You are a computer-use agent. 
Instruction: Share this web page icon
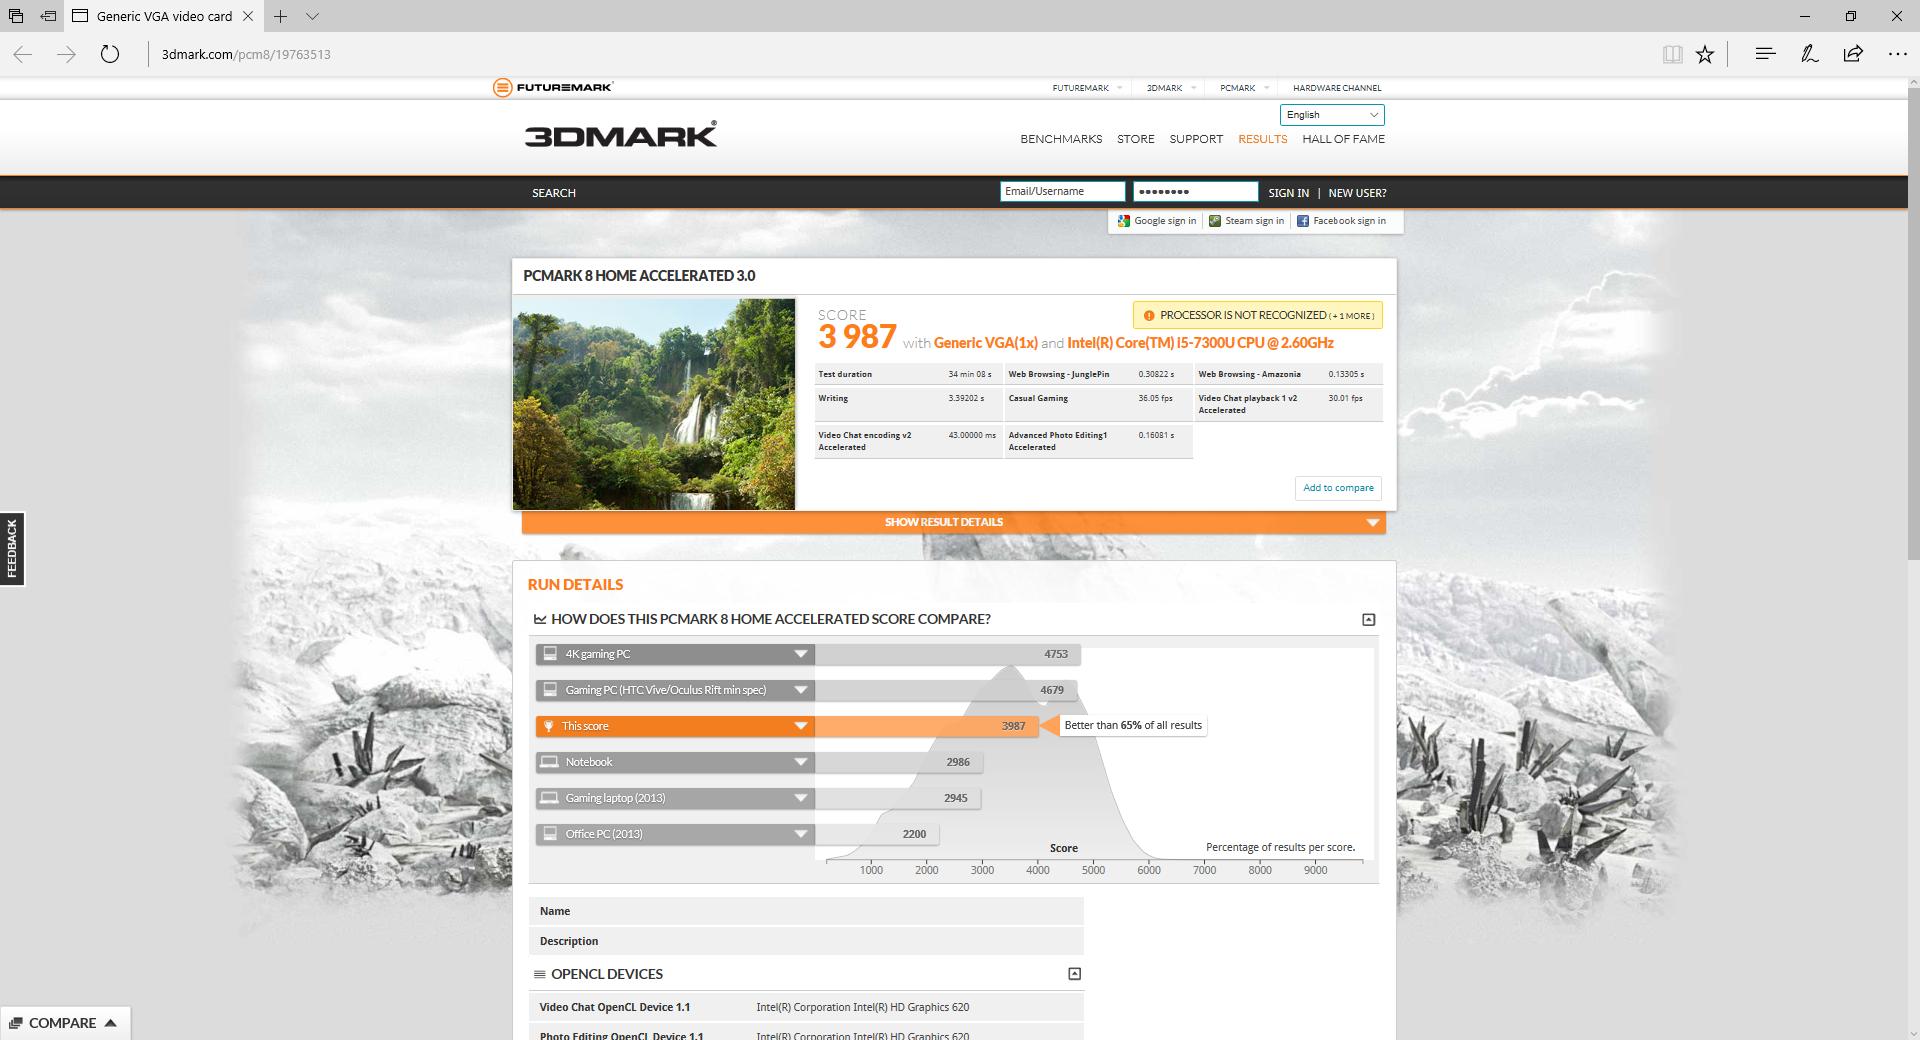pyautogui.click(x=1853, y=54)
